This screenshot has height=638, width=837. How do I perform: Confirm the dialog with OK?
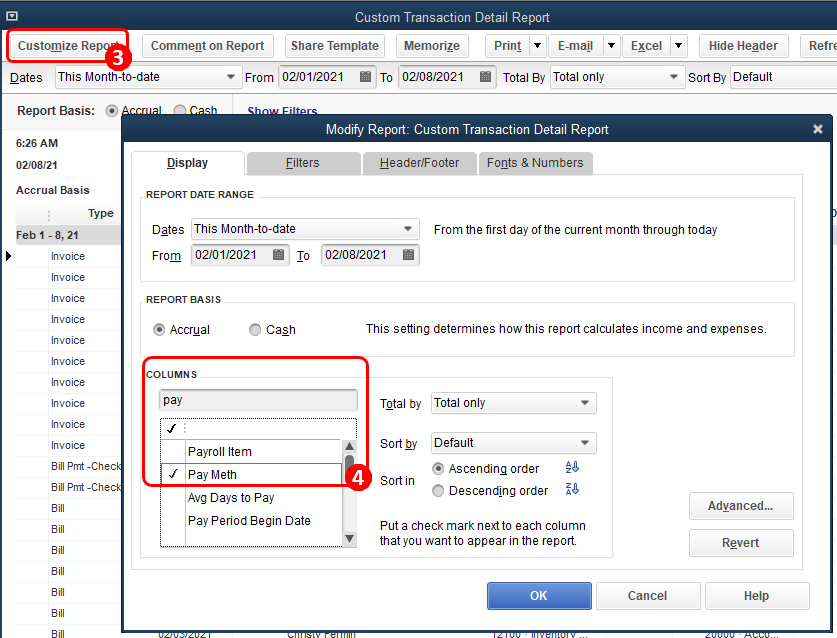tap(539, 595)
